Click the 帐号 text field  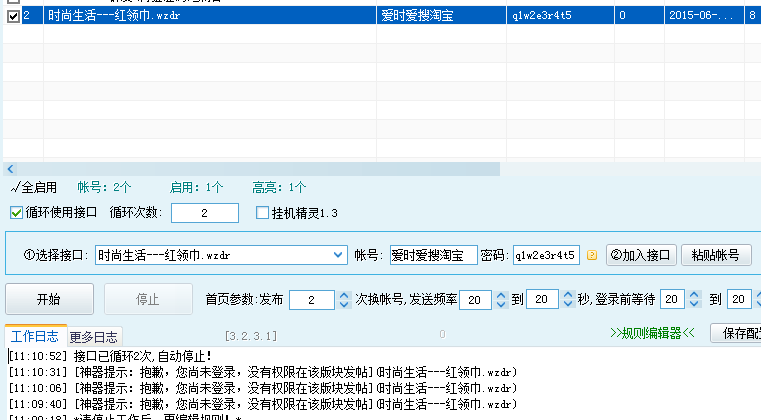click(432, 255)
